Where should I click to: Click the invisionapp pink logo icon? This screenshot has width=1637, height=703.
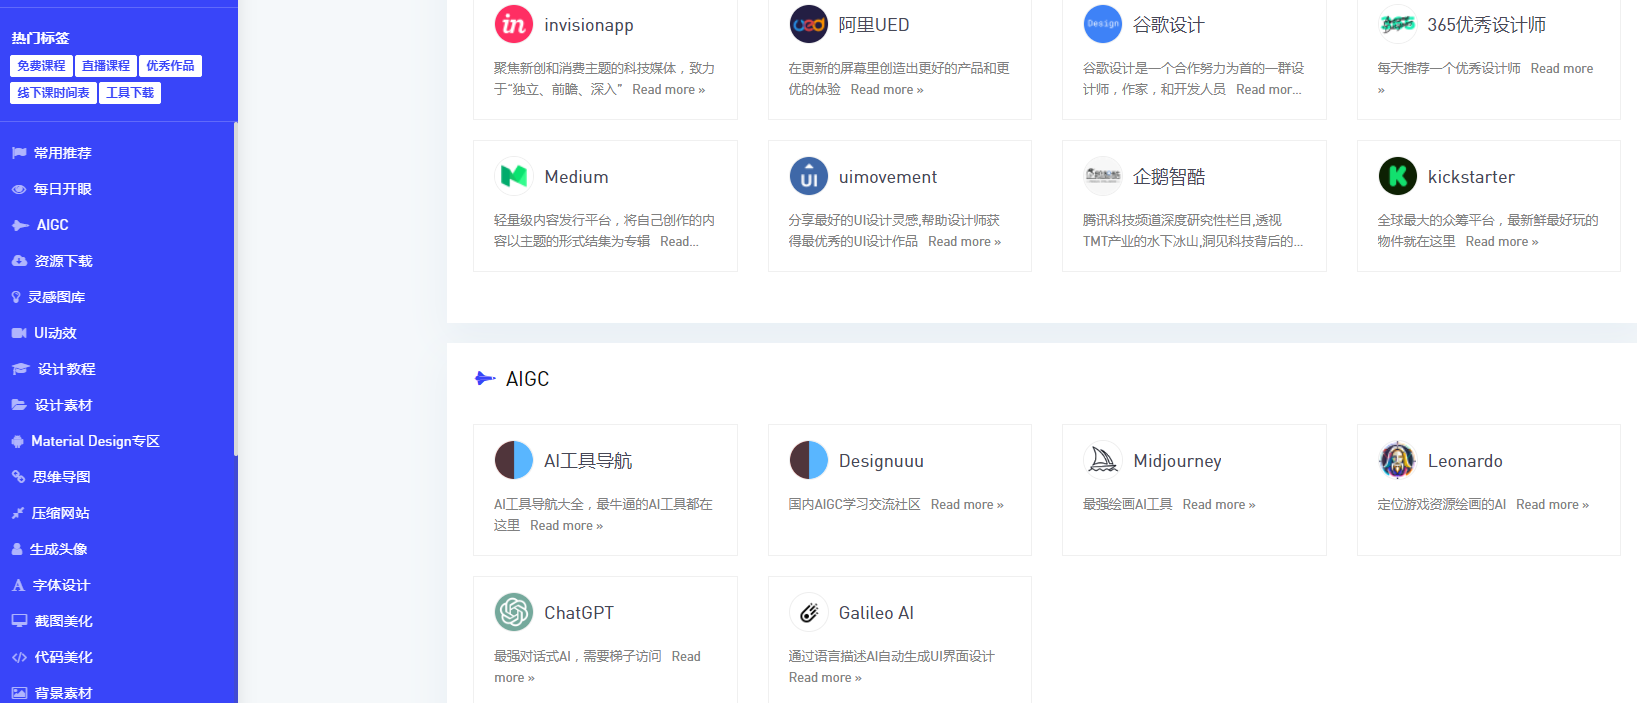[x=514, y=24]
